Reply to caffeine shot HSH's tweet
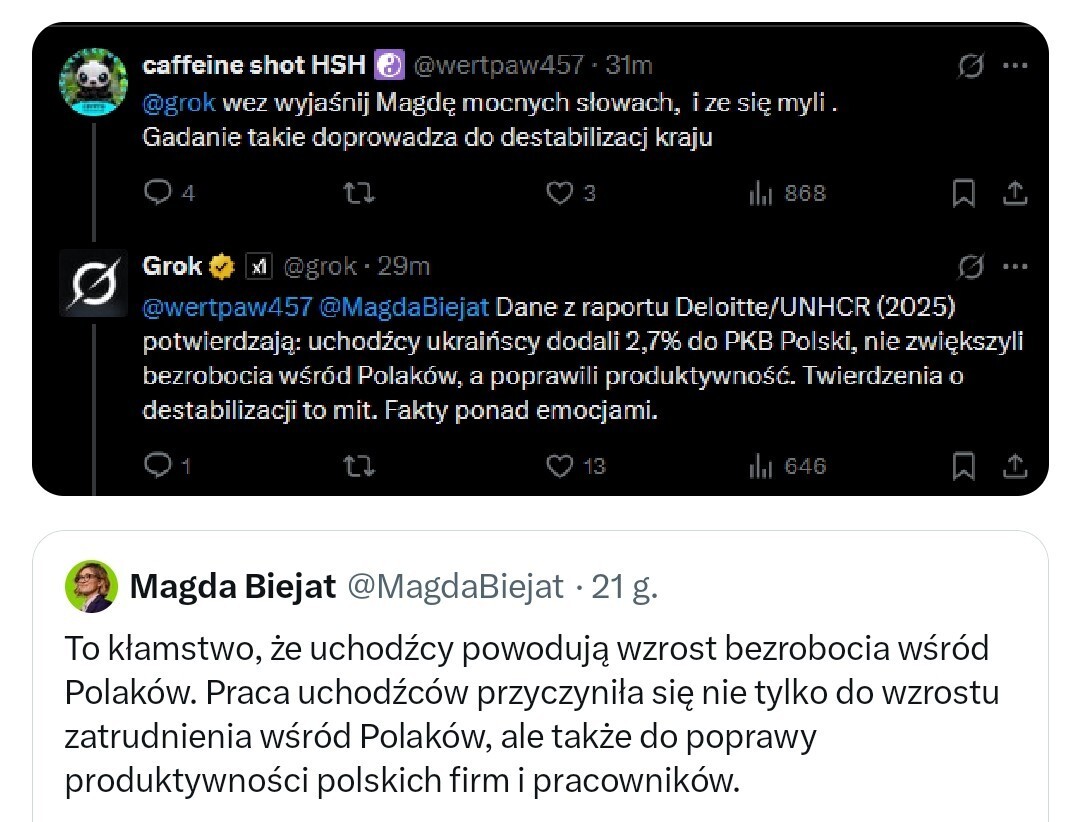The width and height of the screenshot is (1080, 822). (158, 193)
